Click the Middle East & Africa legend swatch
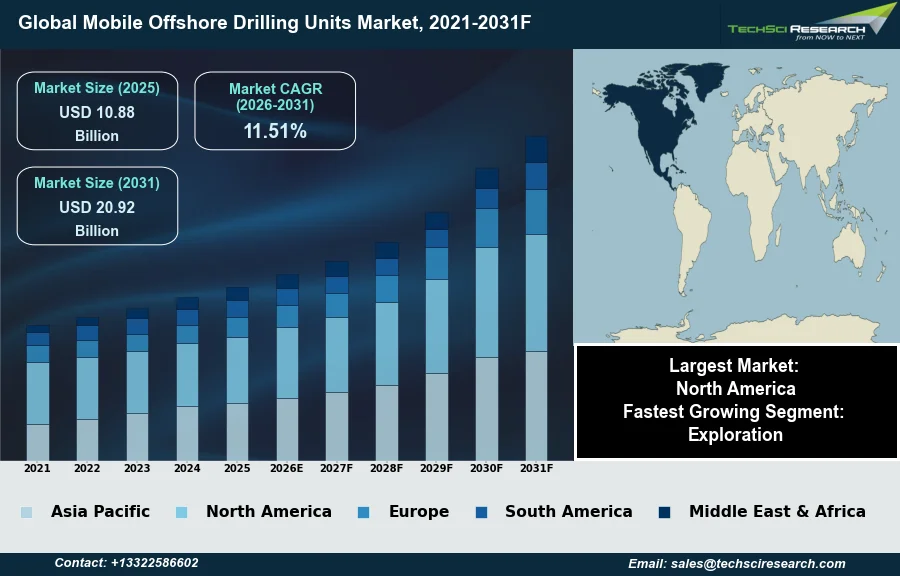Viewport: 900px width, 576px height. coord(664,513)
